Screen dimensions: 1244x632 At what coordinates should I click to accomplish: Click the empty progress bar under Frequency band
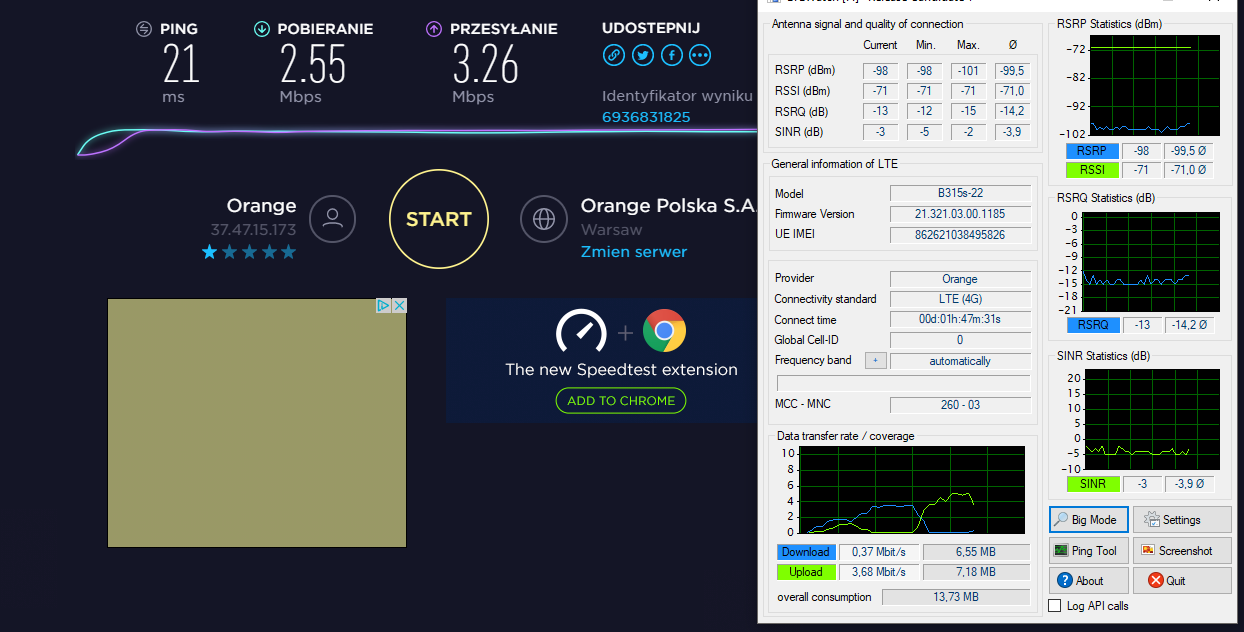coord(904,383)
